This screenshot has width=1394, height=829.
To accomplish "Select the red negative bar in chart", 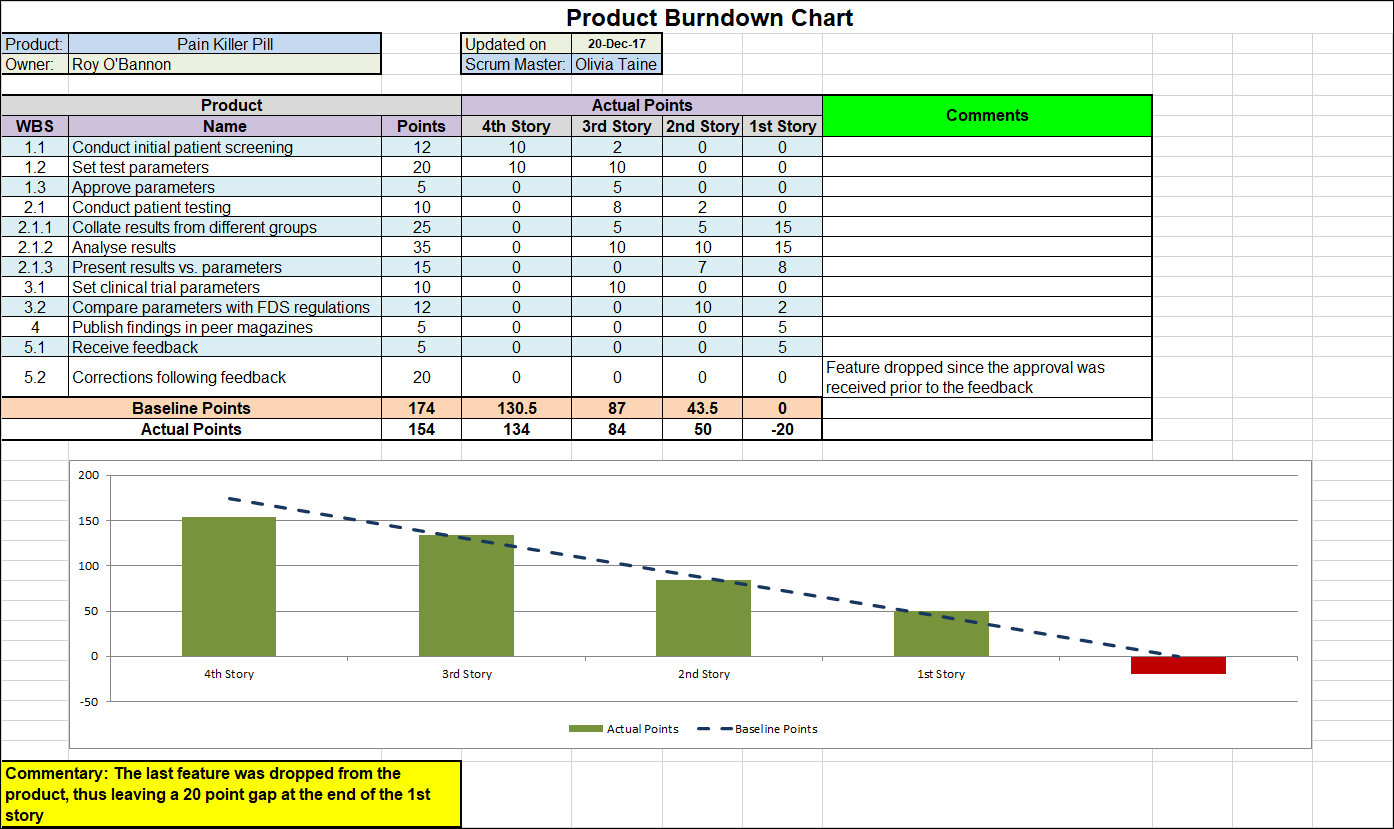I will pyautogui.click(x=1178, y=663).
